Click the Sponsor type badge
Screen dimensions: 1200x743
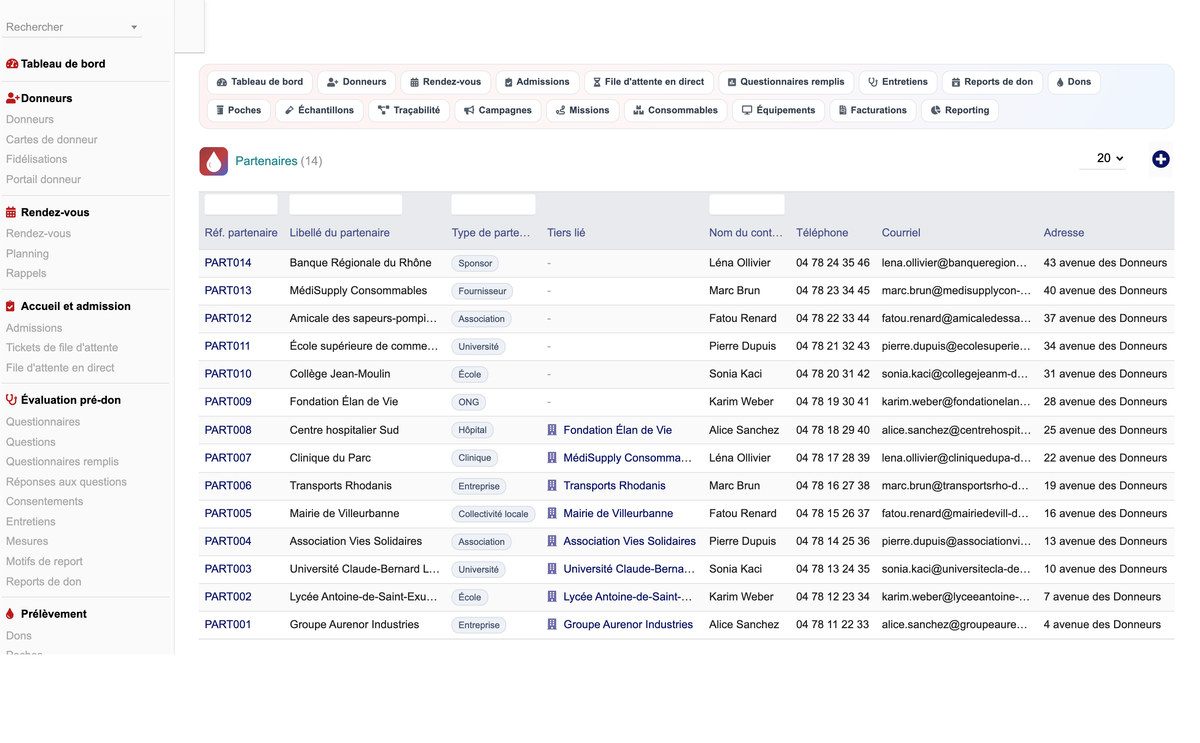[475, 263]
